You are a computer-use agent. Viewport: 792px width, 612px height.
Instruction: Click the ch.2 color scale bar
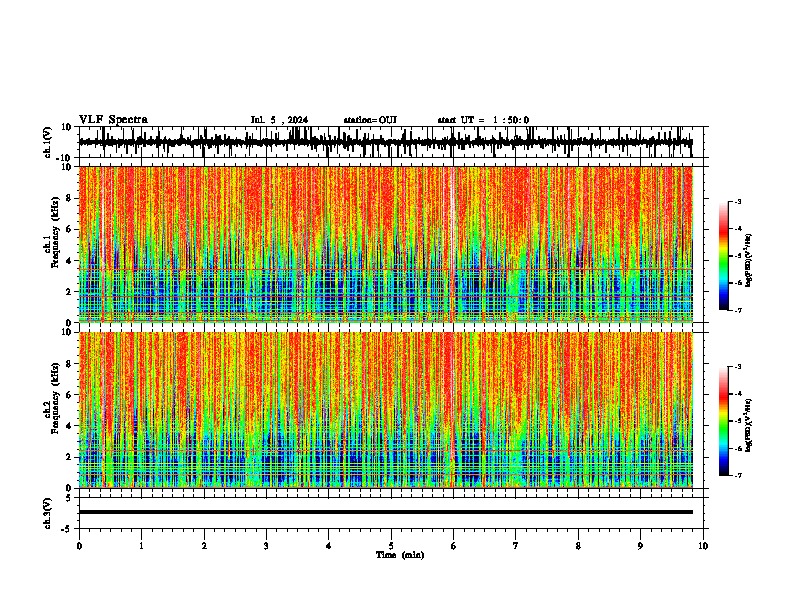click(x=723, y=421)
